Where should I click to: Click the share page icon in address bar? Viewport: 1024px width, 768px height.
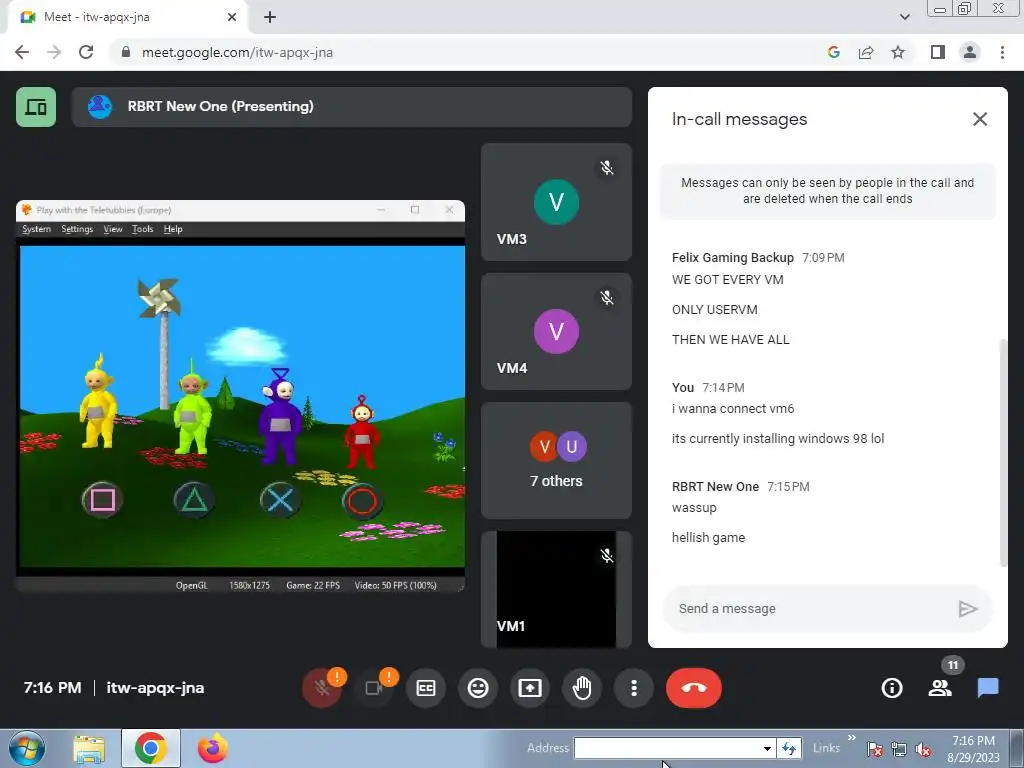coord(866,52)
